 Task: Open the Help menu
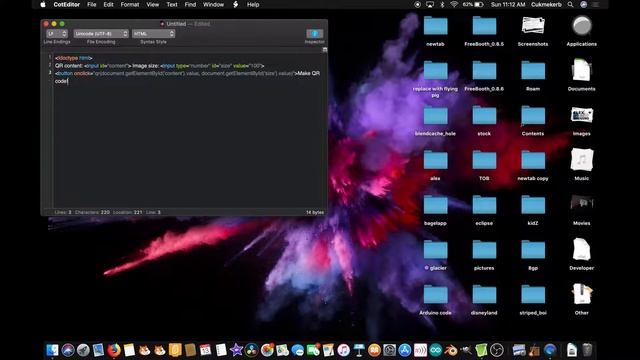253,4
